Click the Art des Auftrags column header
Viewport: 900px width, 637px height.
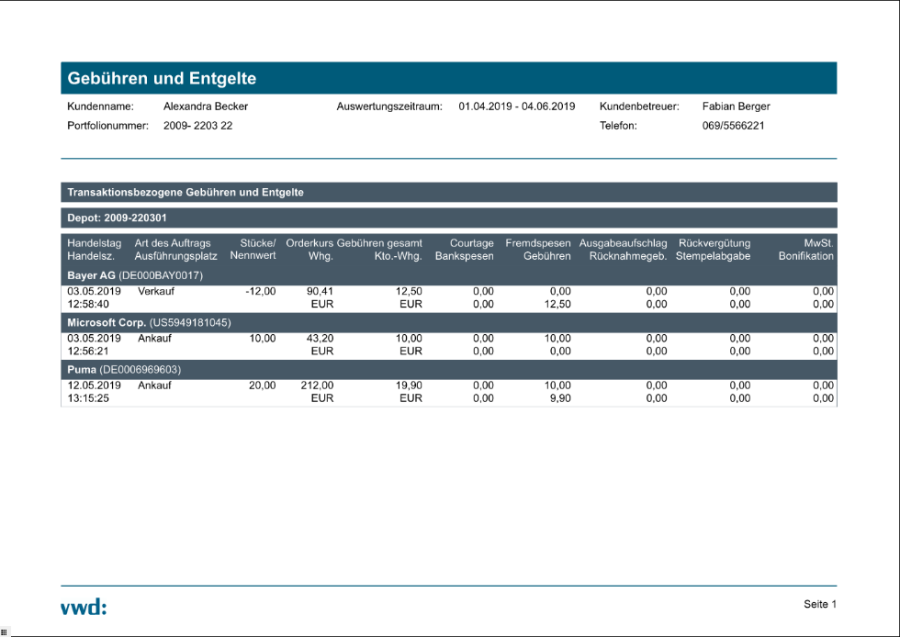click(172, 243)
